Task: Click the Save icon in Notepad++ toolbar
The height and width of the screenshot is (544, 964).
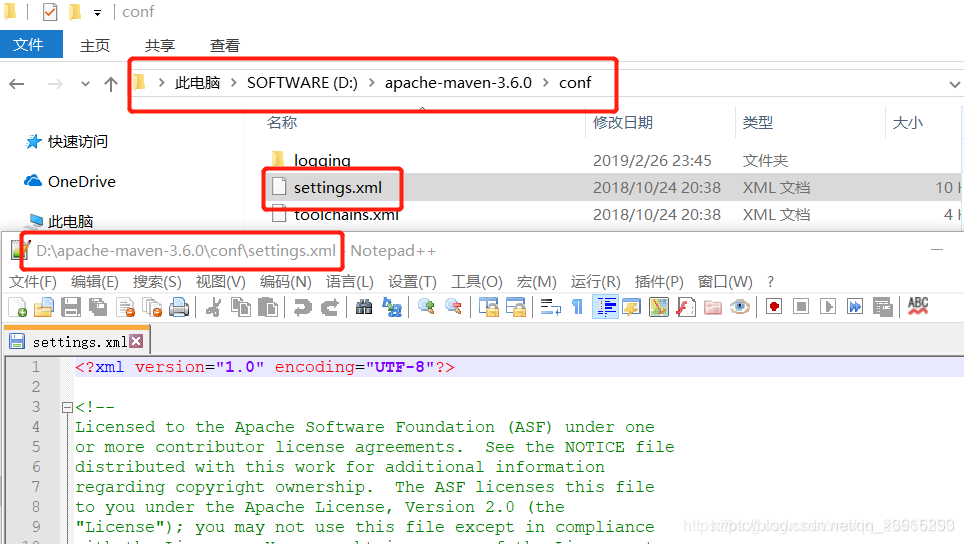Action: [71, 307]
